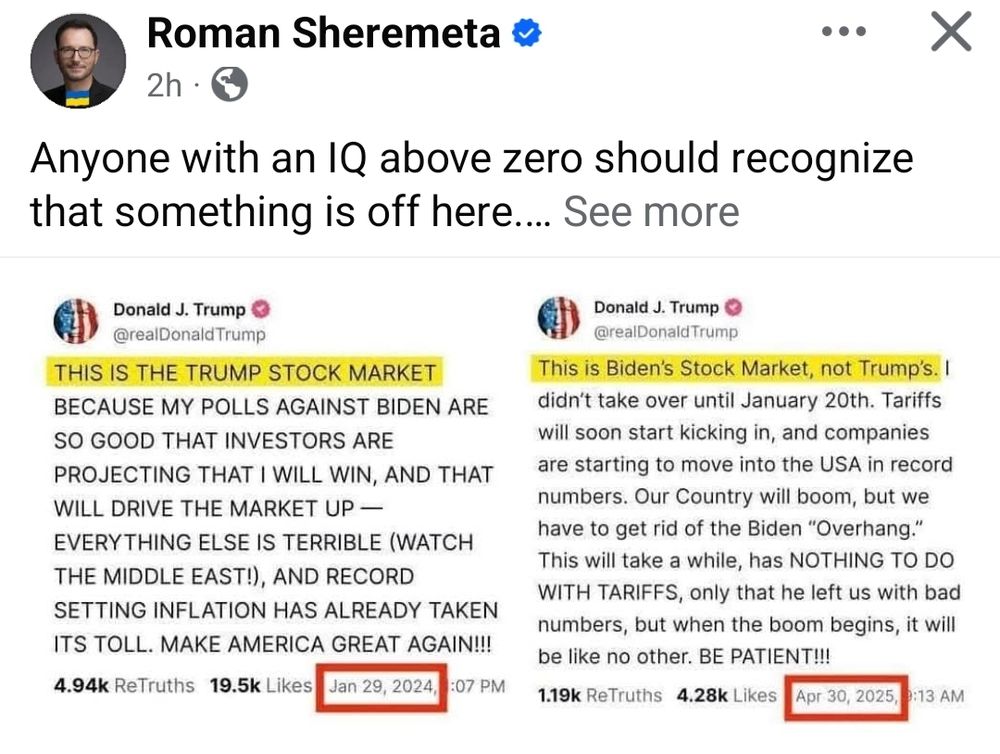Dismiss the post with the X button

coord(951,31)
